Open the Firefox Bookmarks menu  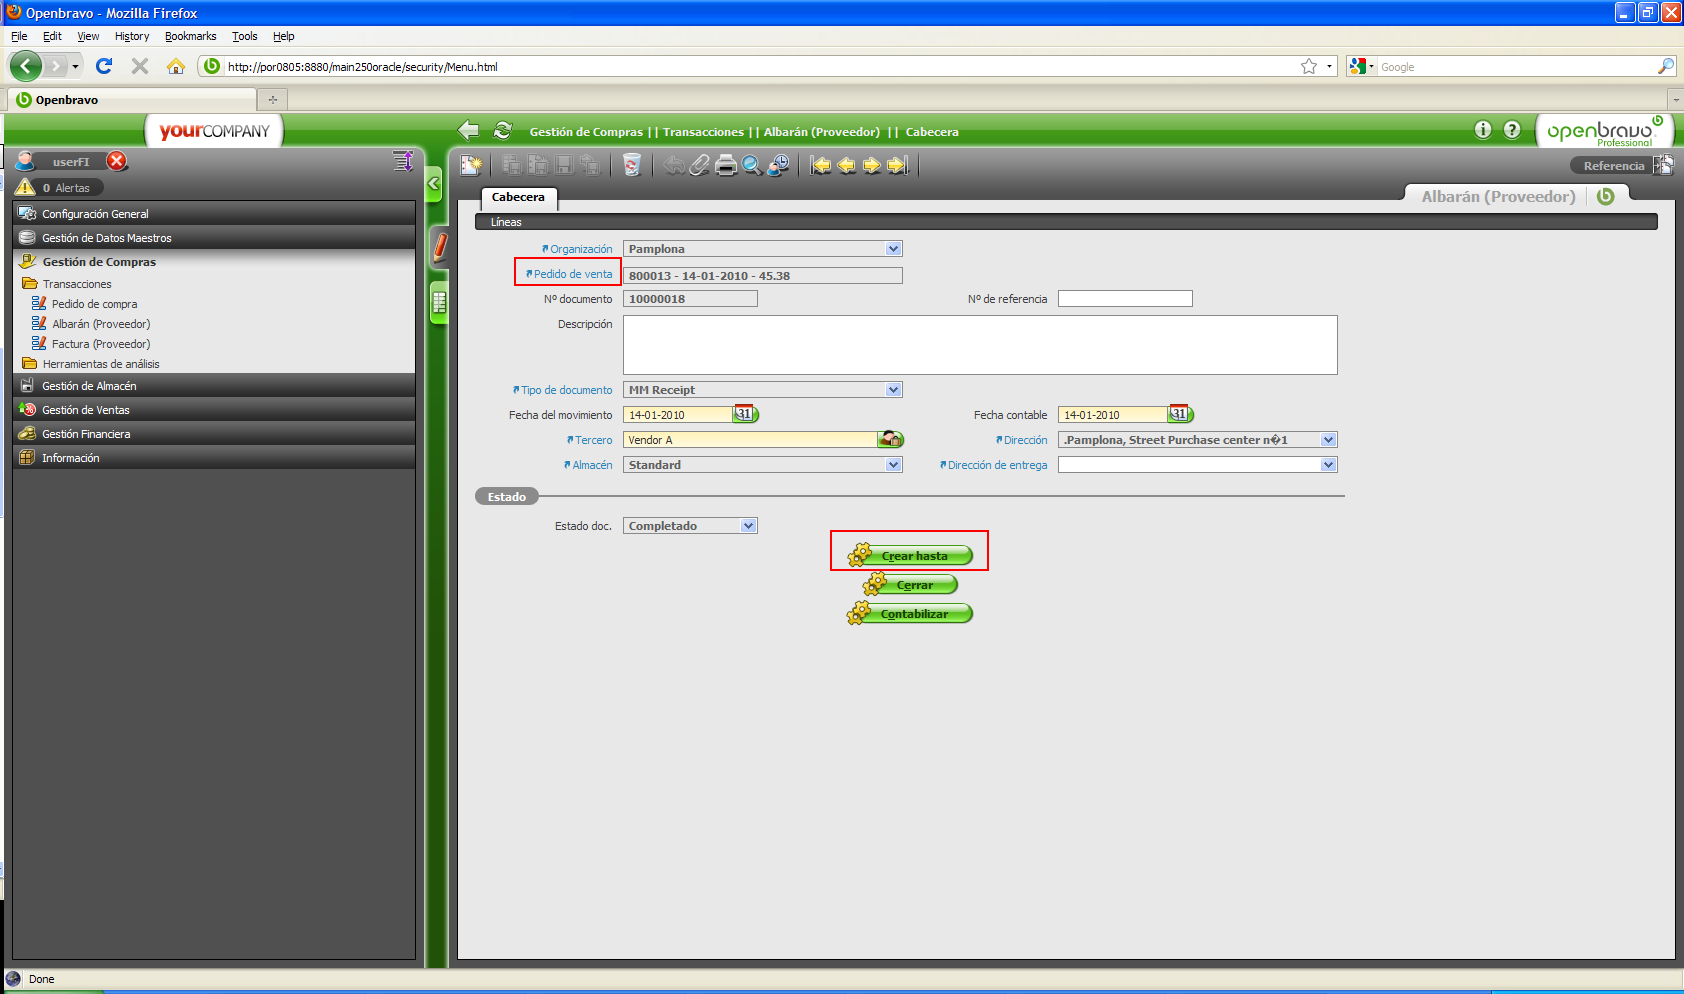point(191,36)
